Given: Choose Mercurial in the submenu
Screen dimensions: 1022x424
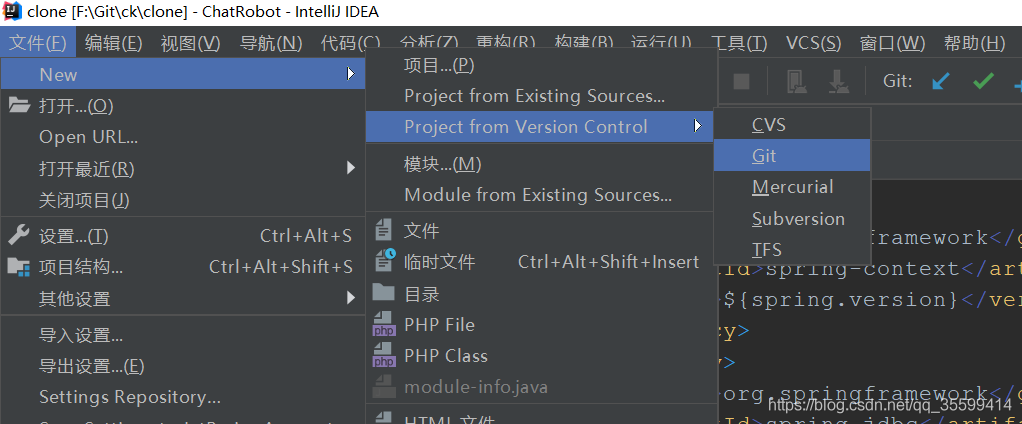Looking at the screenshot, I should coord(792,187).
